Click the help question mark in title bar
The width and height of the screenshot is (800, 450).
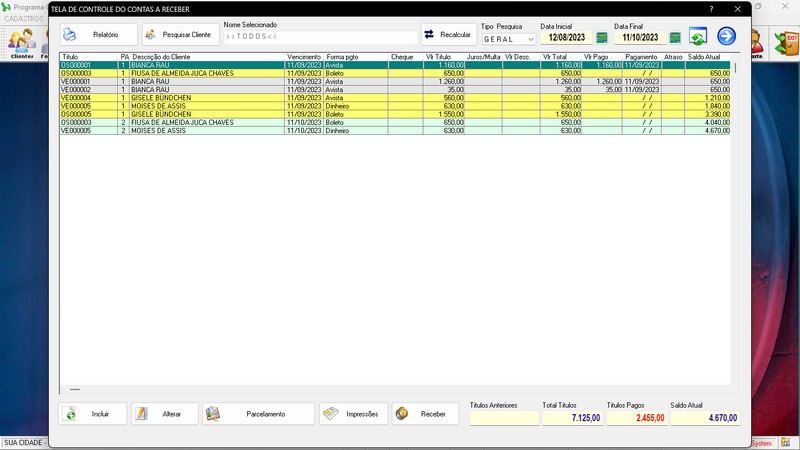coord(711,9)
